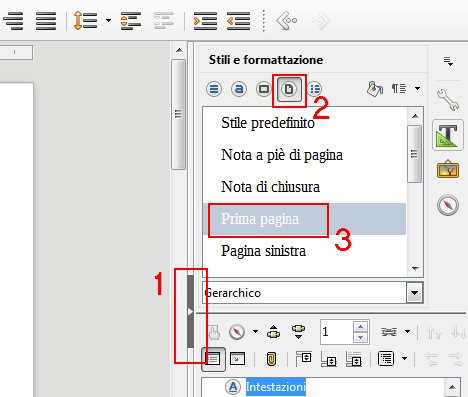Open the Styles and Formatting sidebar tab

pos(448,135)
